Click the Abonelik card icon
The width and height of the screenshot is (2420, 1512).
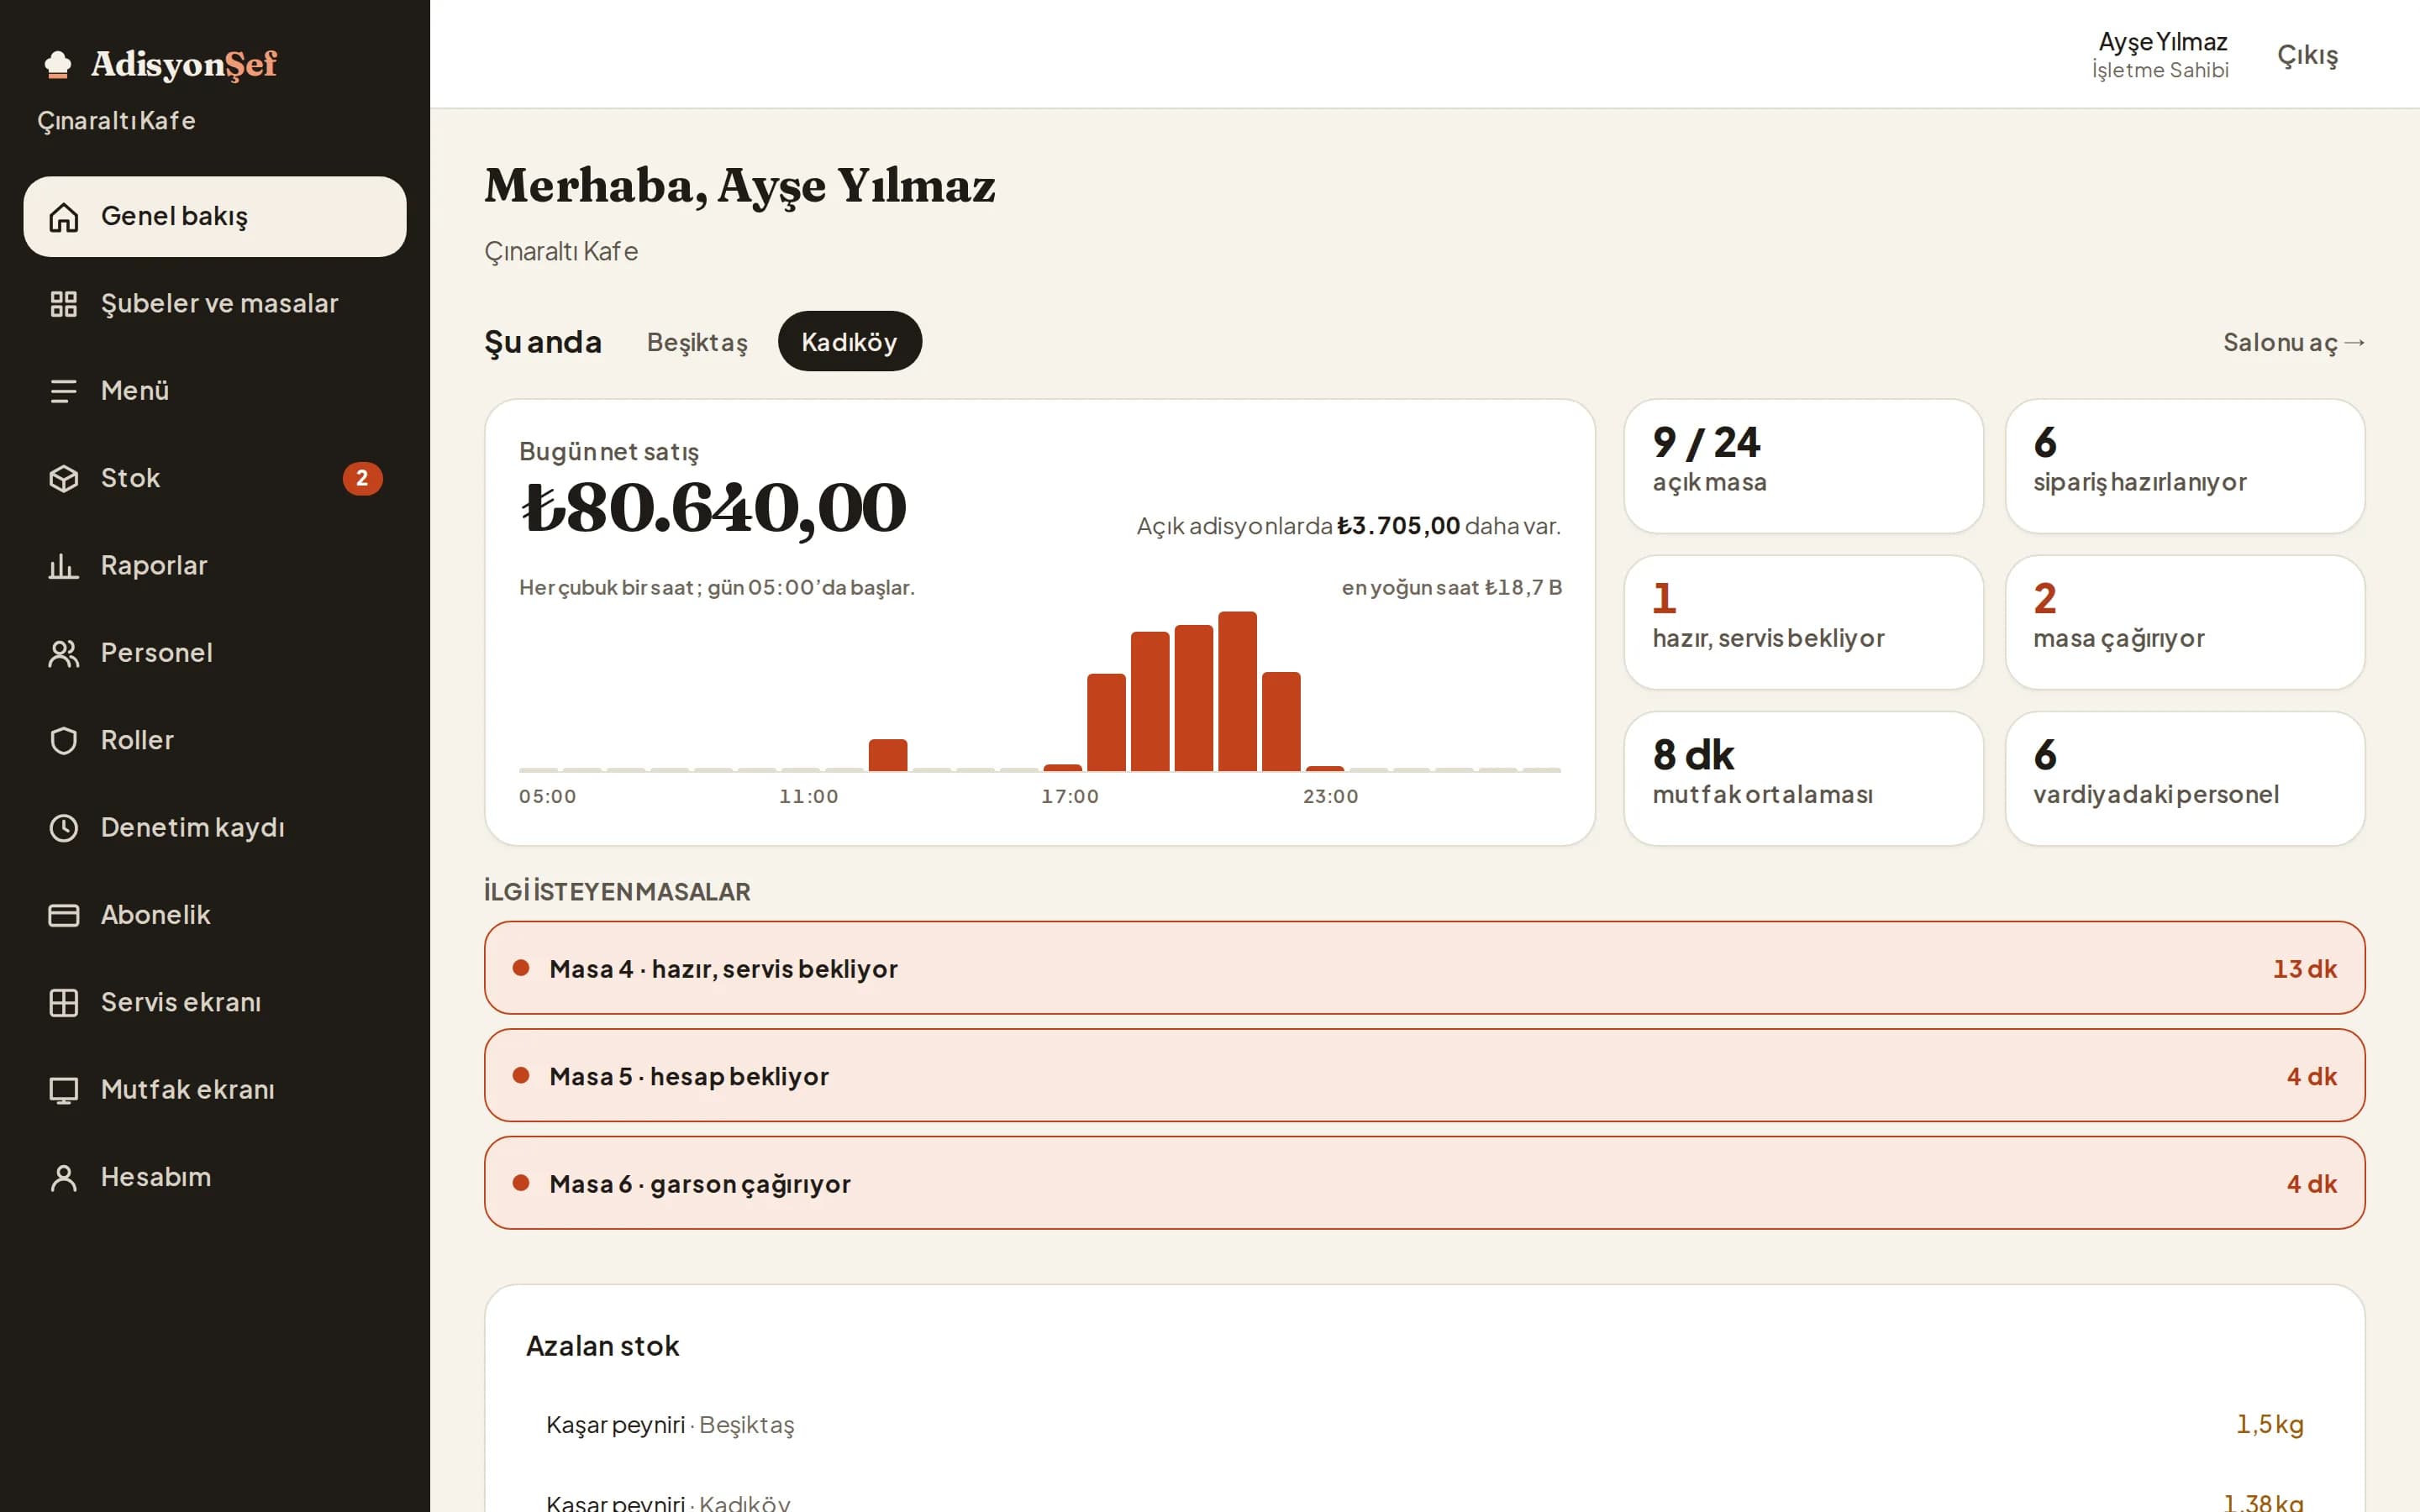pyautogui.click(x=64, y=915)
